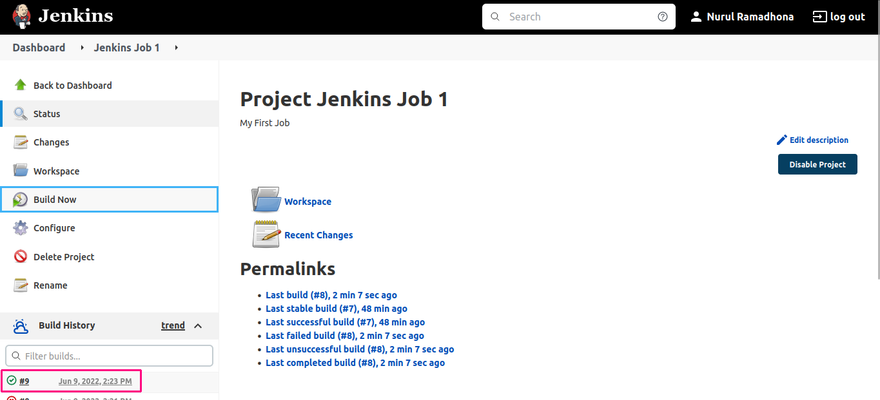
Task: Click the Permalinks heading
Action: (288, 269)
